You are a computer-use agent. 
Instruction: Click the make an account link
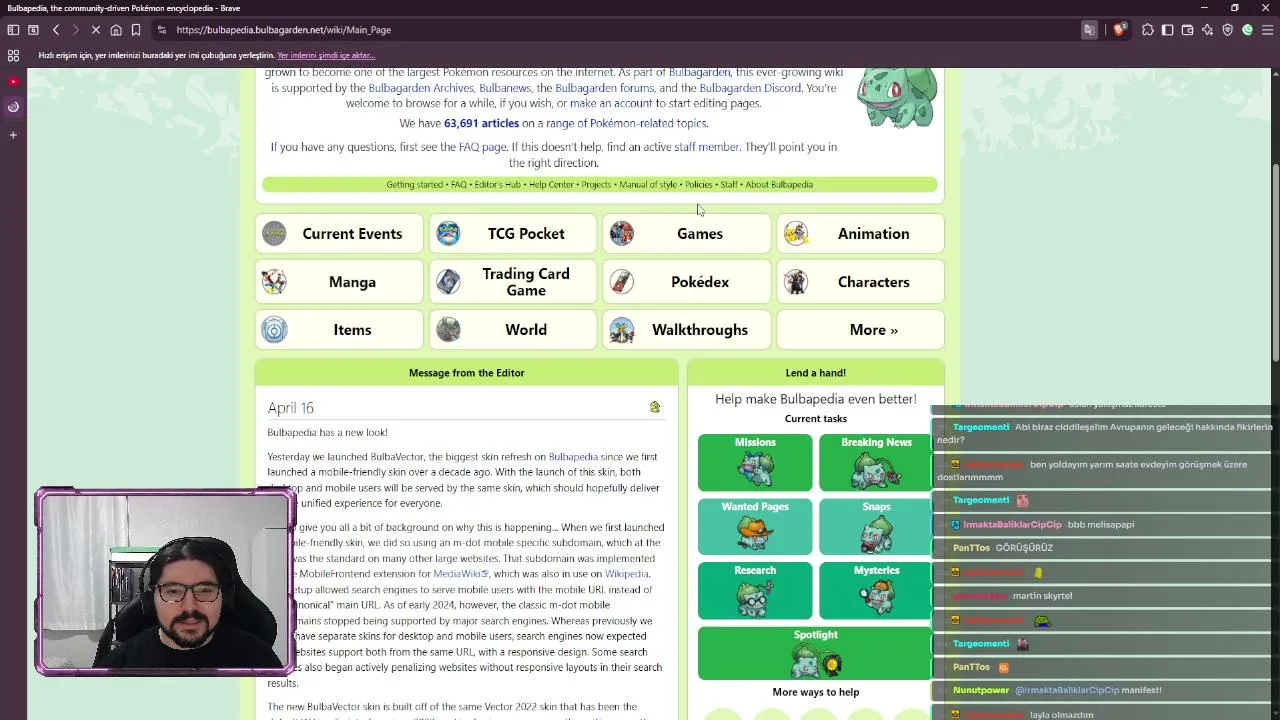point(611,103)
